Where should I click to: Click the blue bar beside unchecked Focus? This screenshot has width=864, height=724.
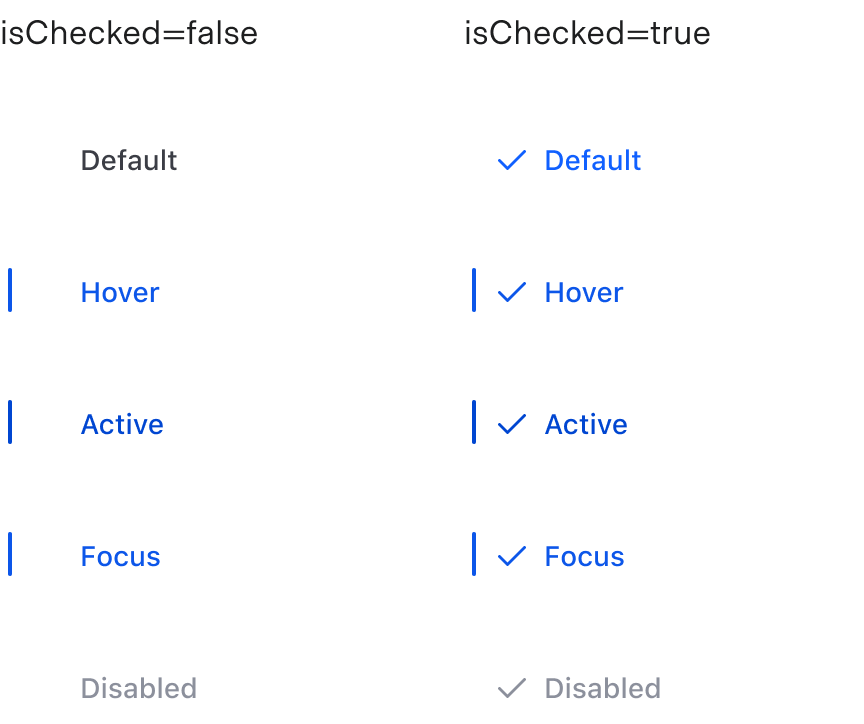point(10,554)
